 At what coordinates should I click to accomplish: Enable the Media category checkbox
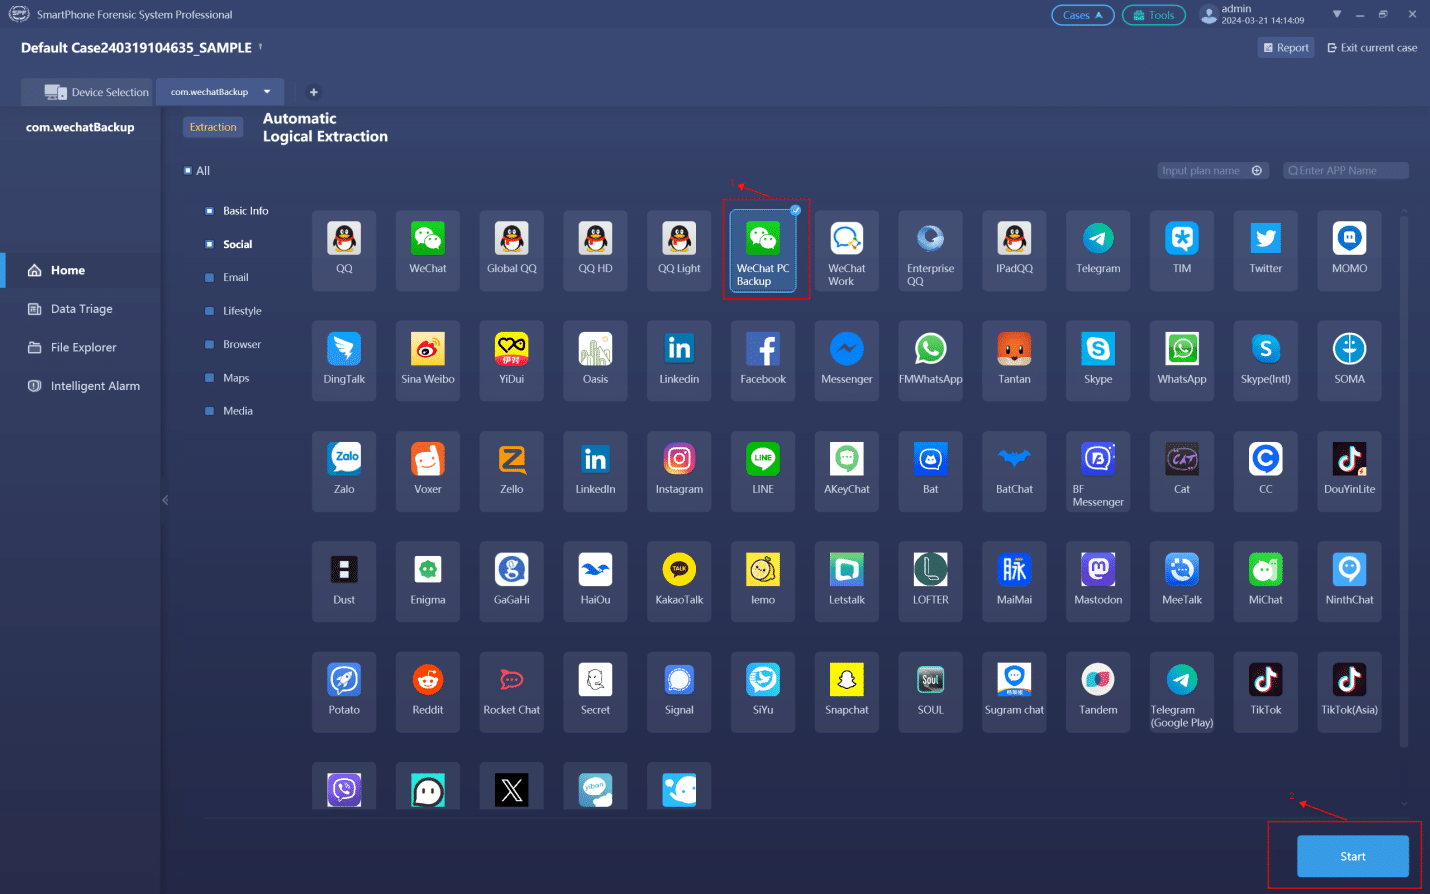209,411
